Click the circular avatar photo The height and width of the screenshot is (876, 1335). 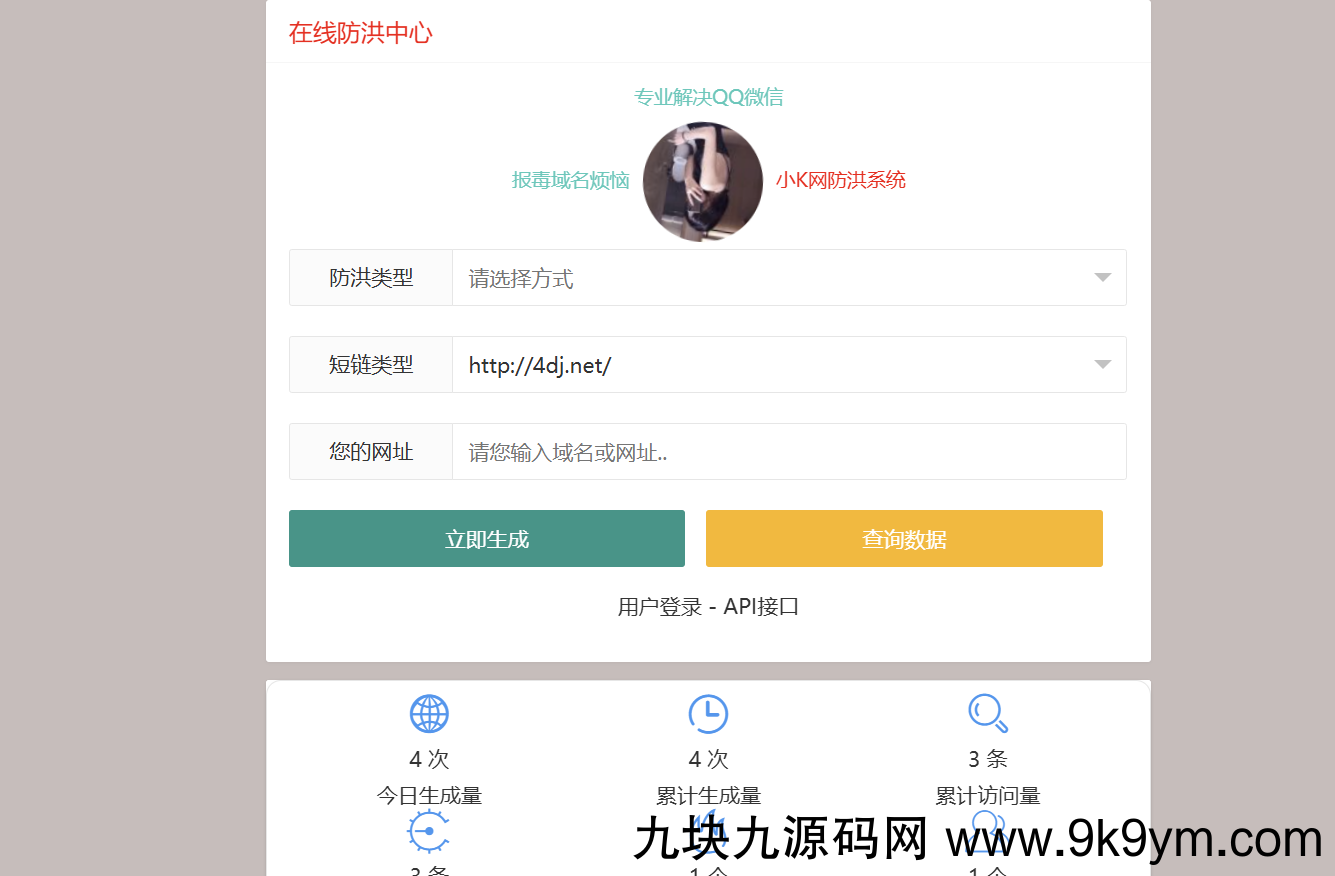pyautogui.click(x=703, y=181)
